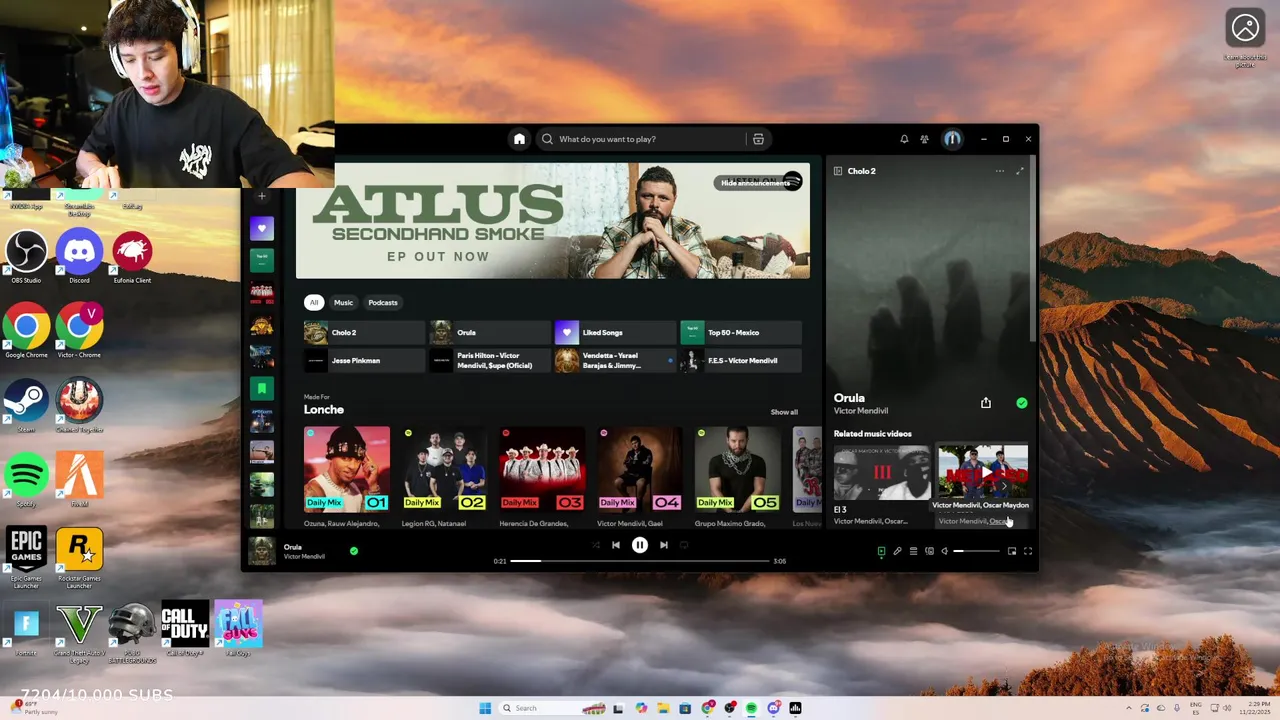Image resolution: width=1280 pixels, height=720 pixels.
Task: Open Daily Mix 02 card
Action: (445, 469)
